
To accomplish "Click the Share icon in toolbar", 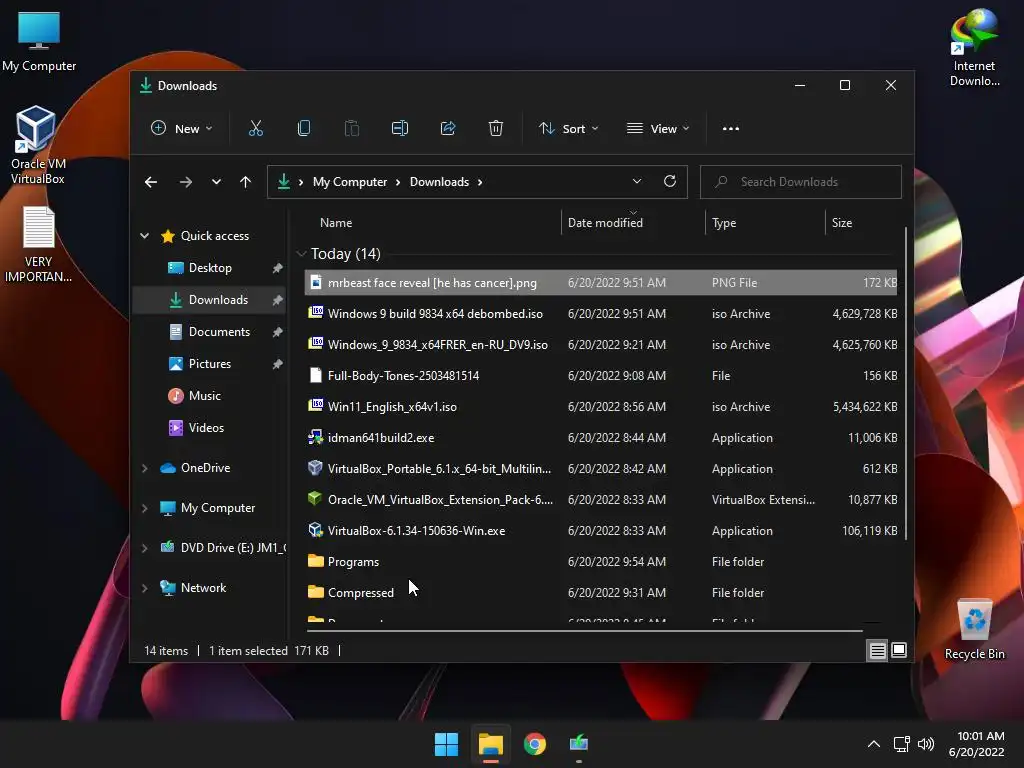I will [x=448, y=129].
